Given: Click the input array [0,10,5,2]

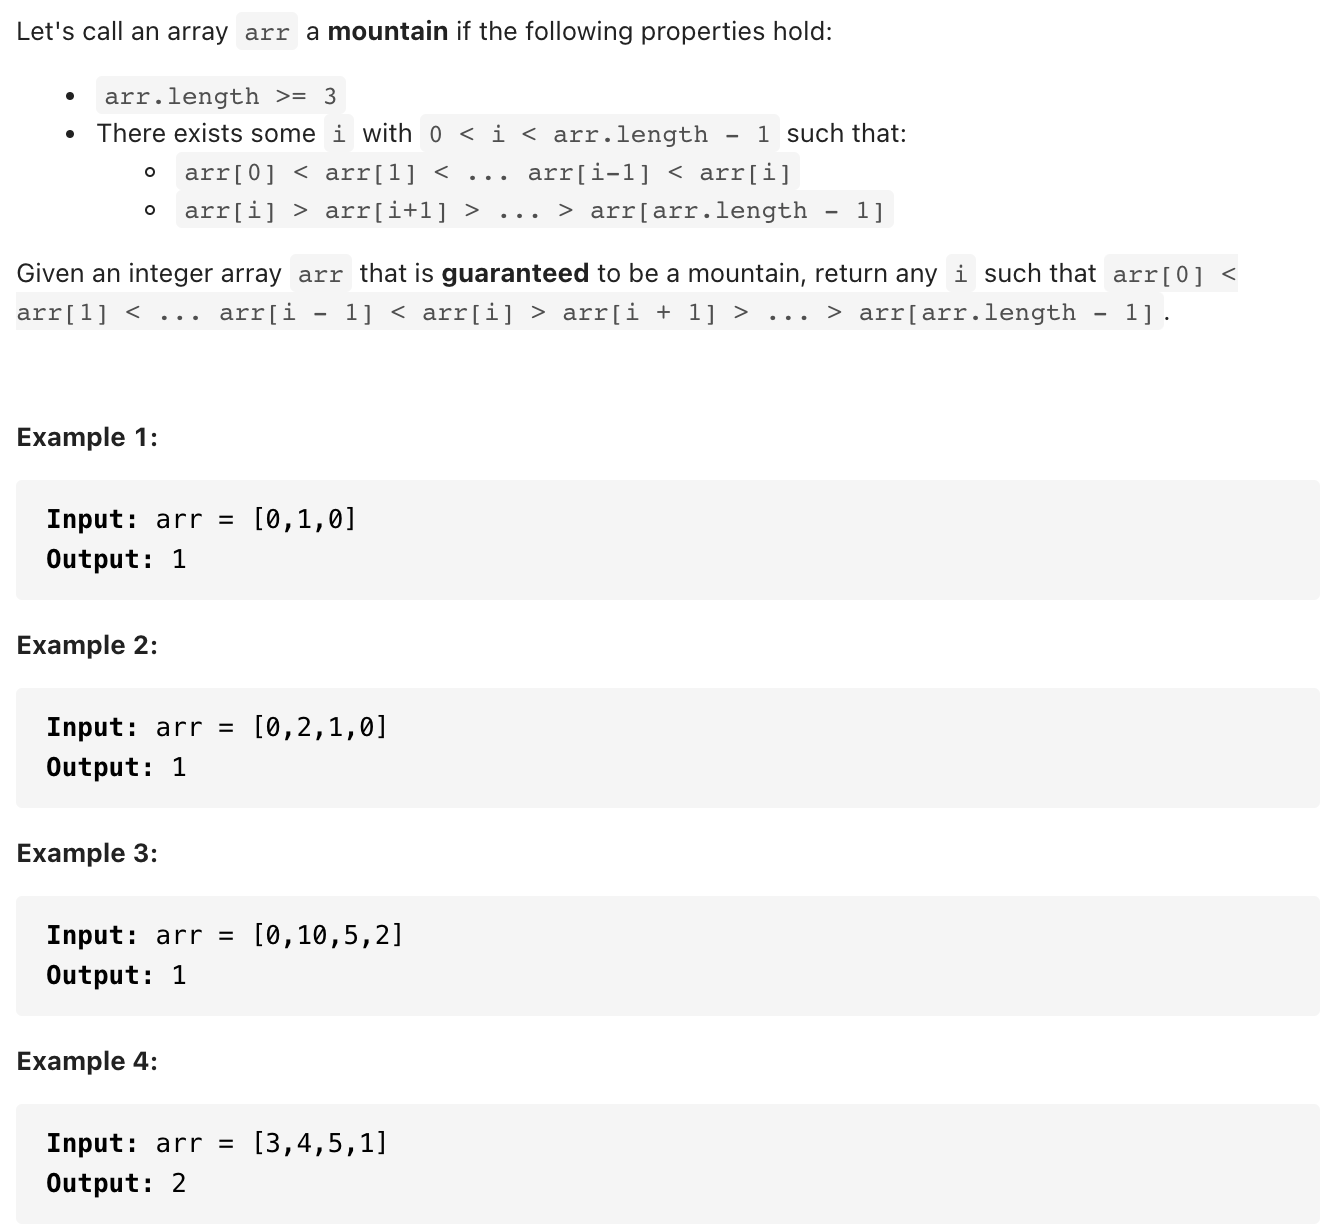Looking at the screenshot, I should point(328,935).
